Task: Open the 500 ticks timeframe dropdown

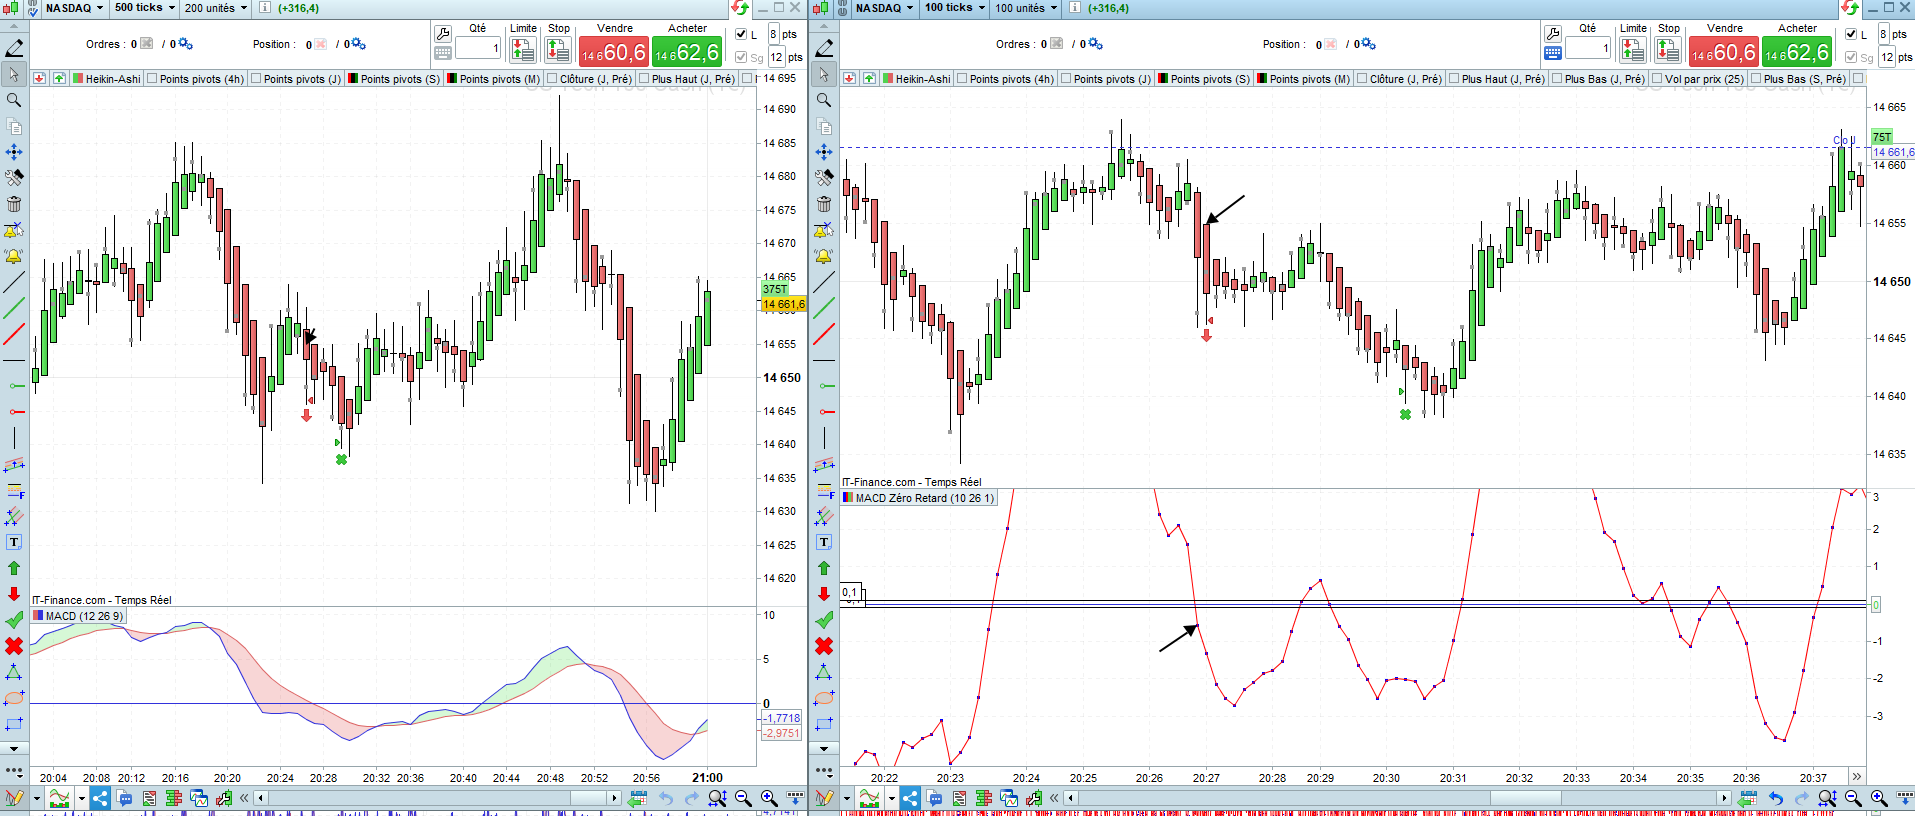Action: [x=145, y=8]
